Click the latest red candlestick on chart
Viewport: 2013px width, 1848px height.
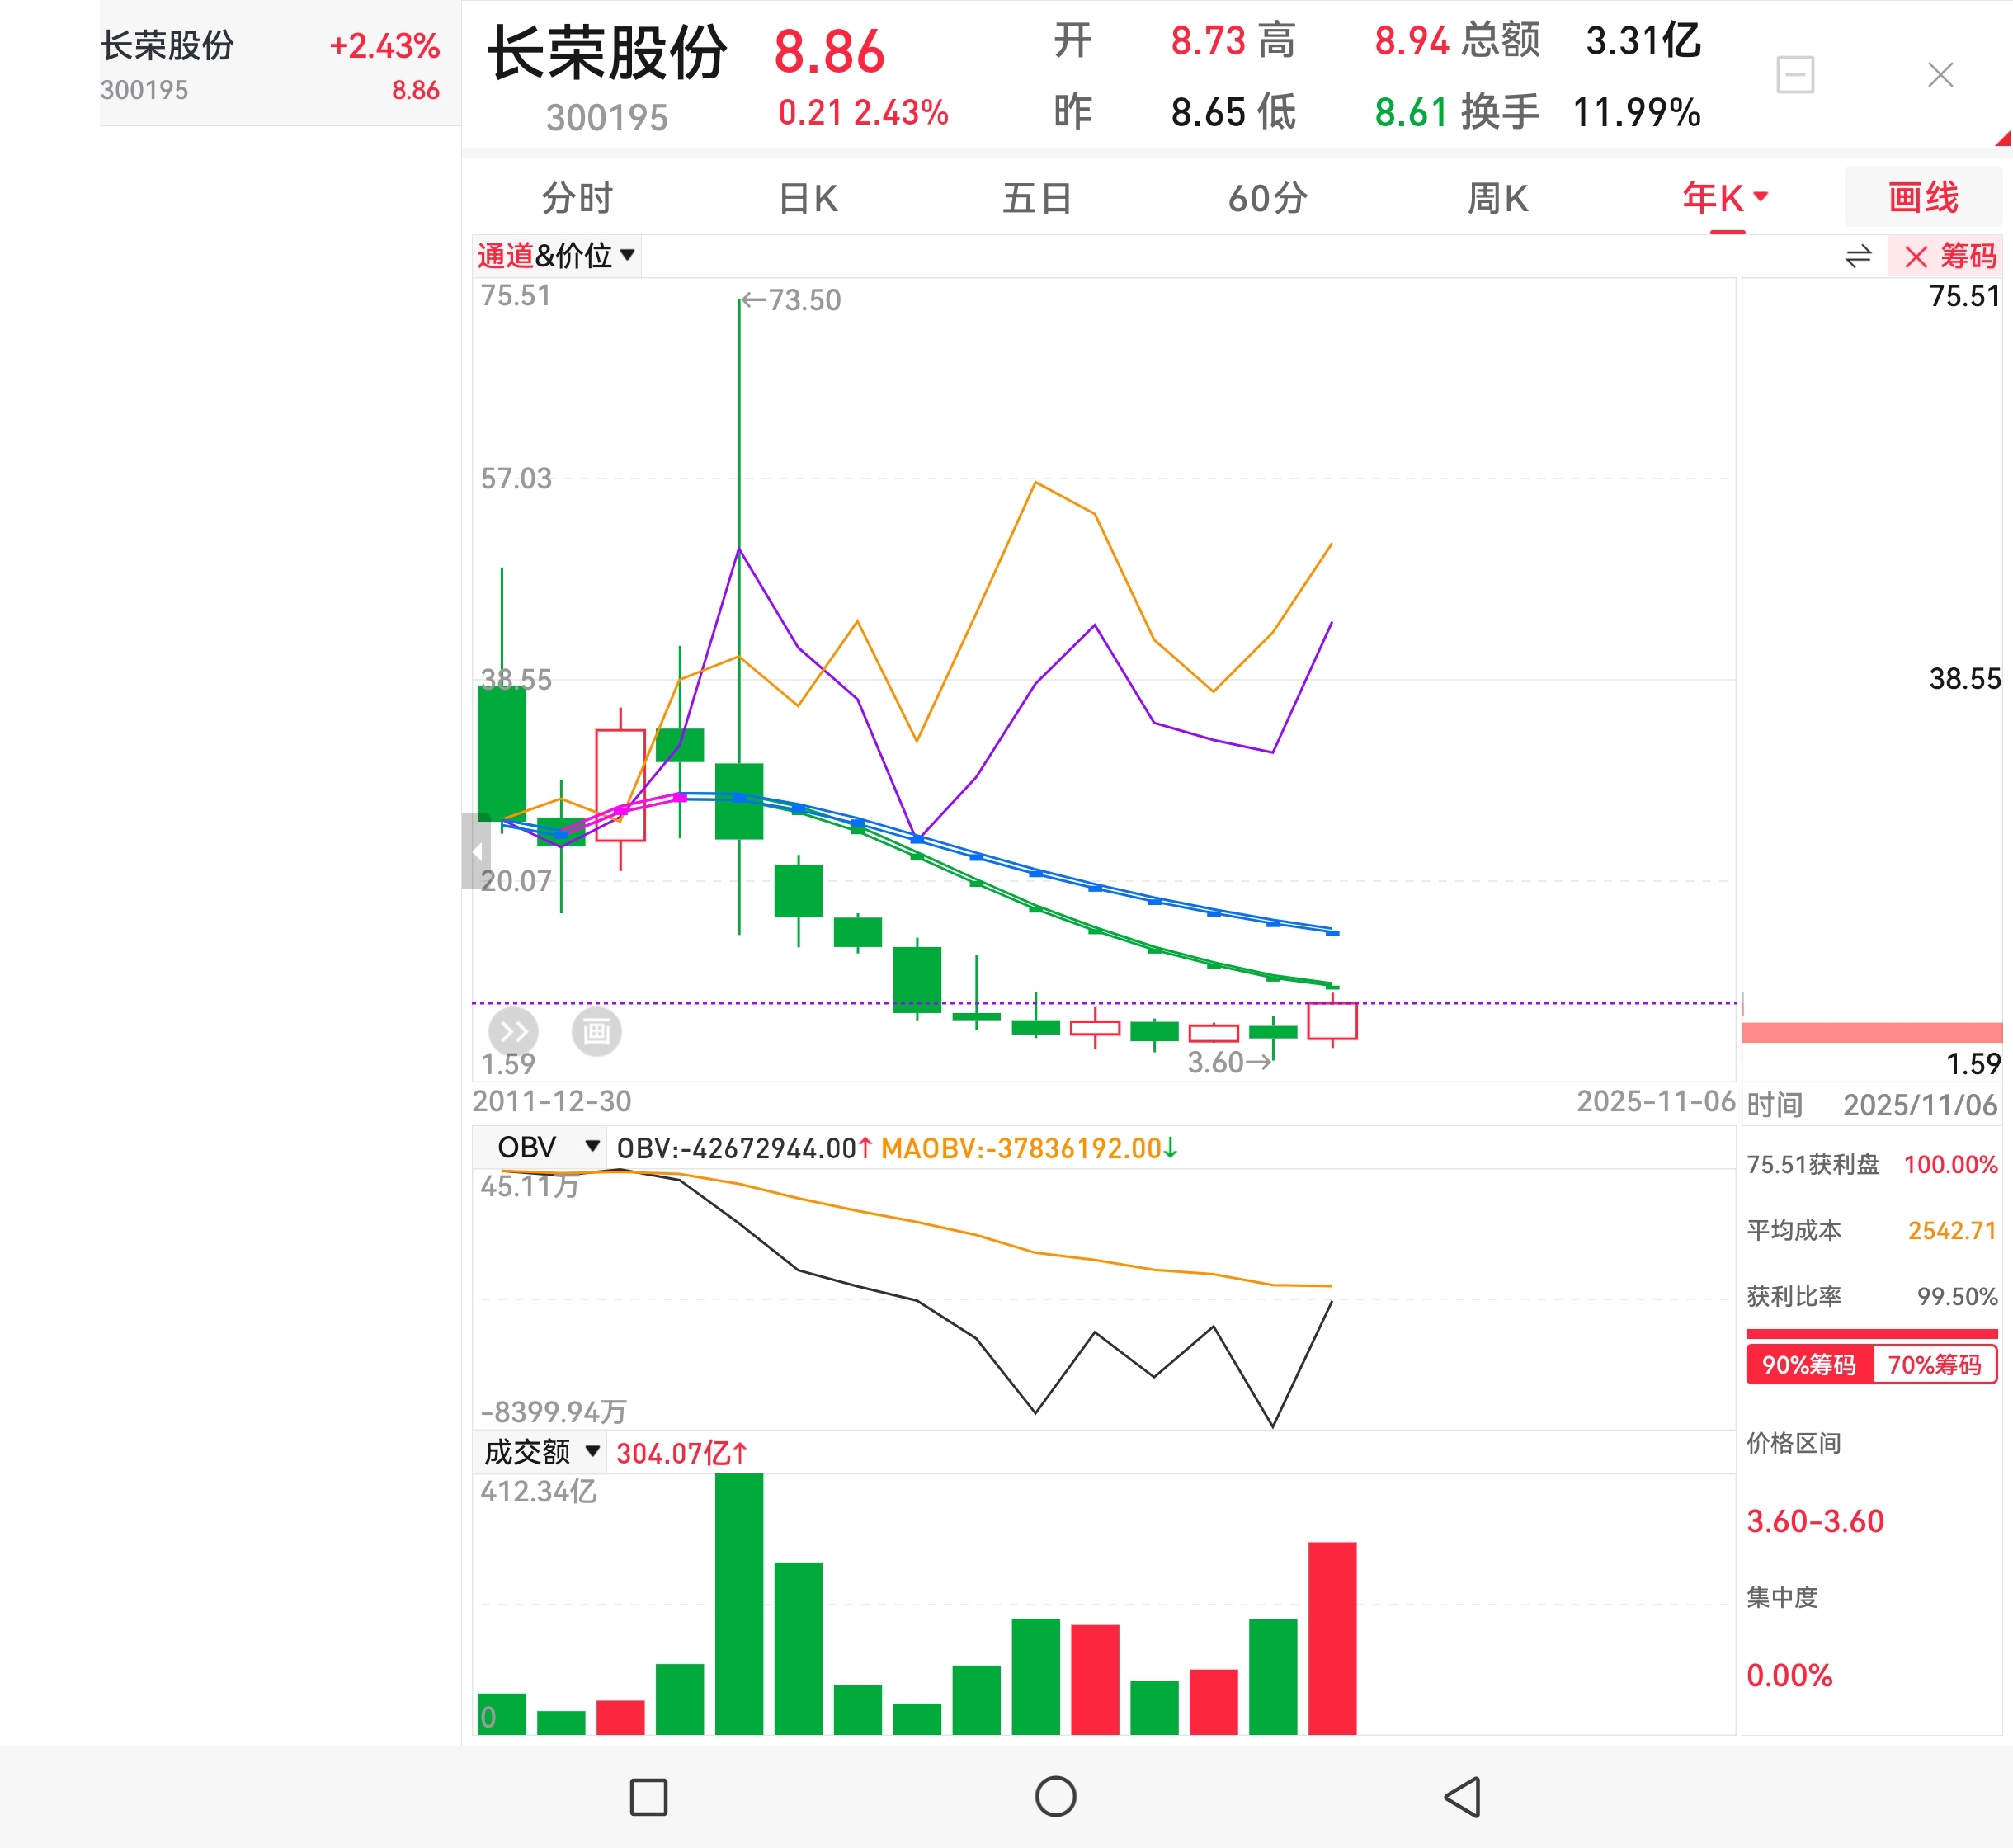click(x=1332, y=1021)
